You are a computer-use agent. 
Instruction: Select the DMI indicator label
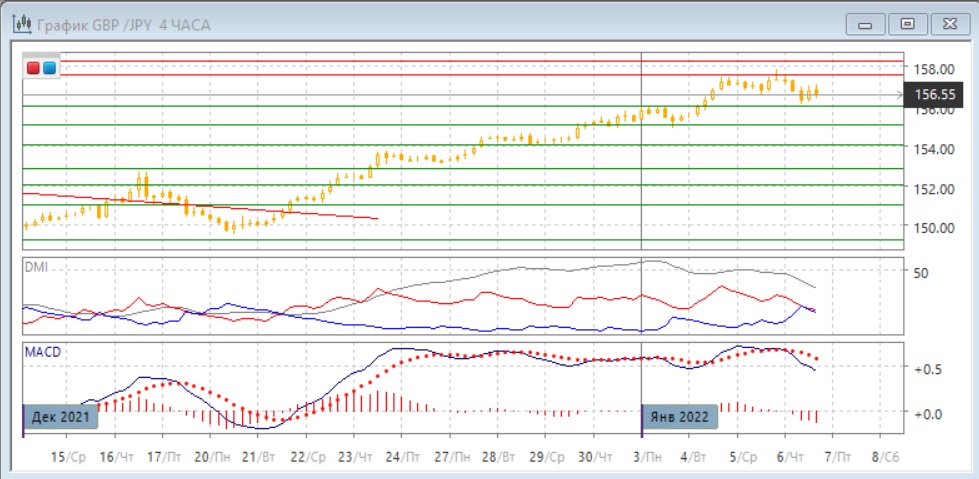point(37,268)
